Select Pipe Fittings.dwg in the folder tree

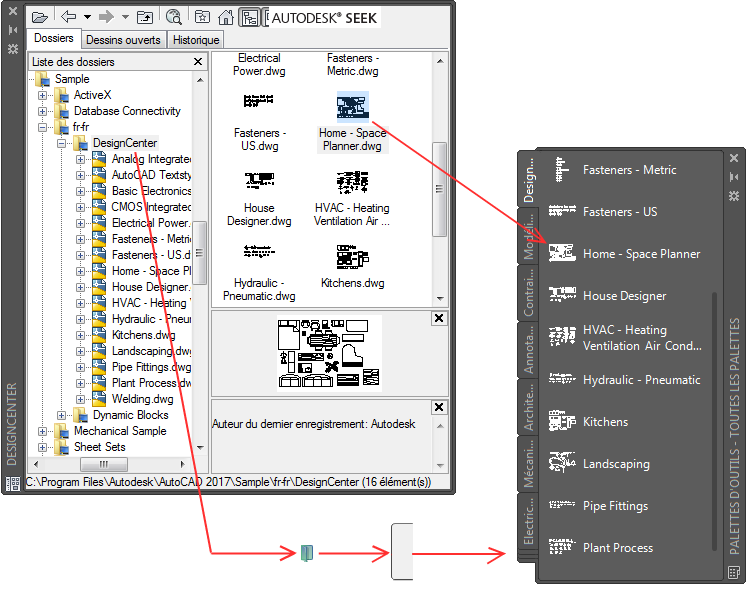click(x=151, y=367)
